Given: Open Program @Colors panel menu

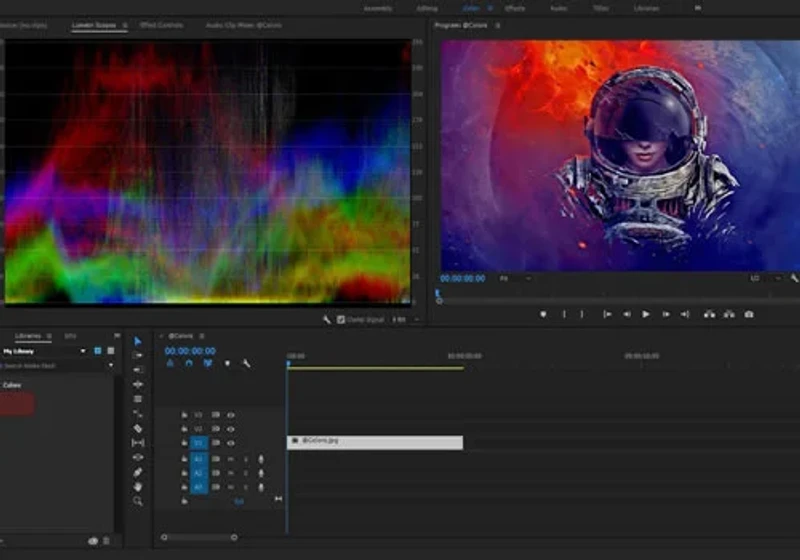Looking at the screenshot, I should pos(498,25).
